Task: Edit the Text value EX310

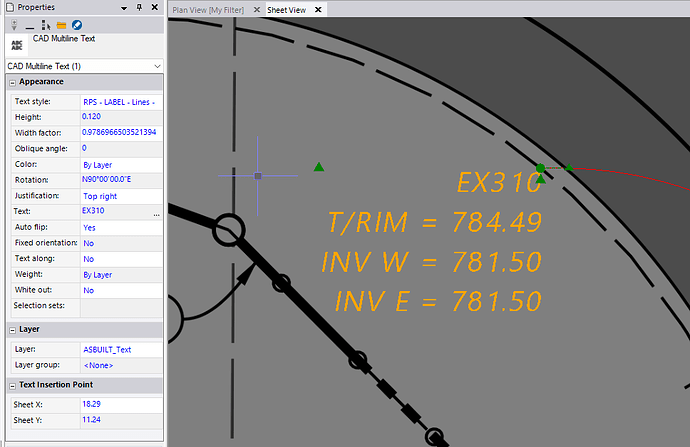Action: pos(116,211)
